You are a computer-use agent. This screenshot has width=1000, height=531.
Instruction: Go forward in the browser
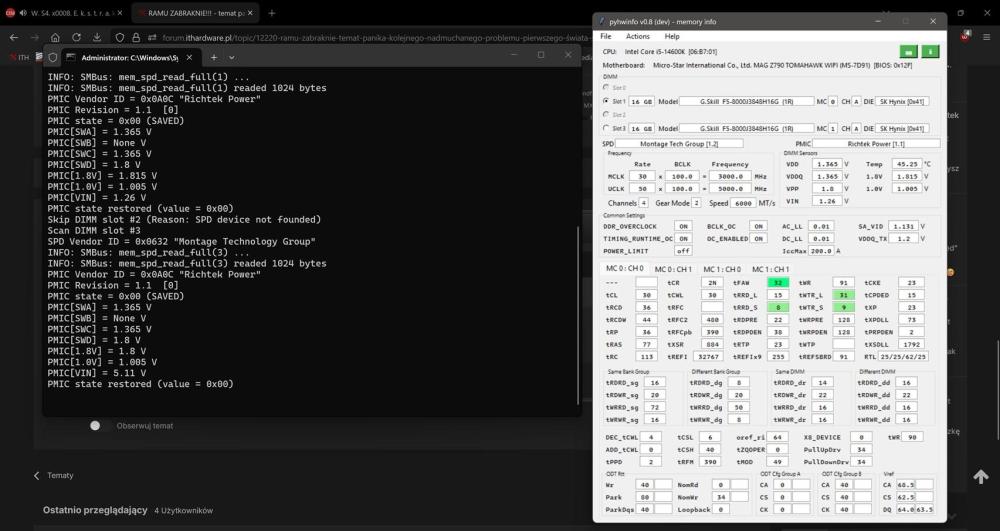coord(34,38)
